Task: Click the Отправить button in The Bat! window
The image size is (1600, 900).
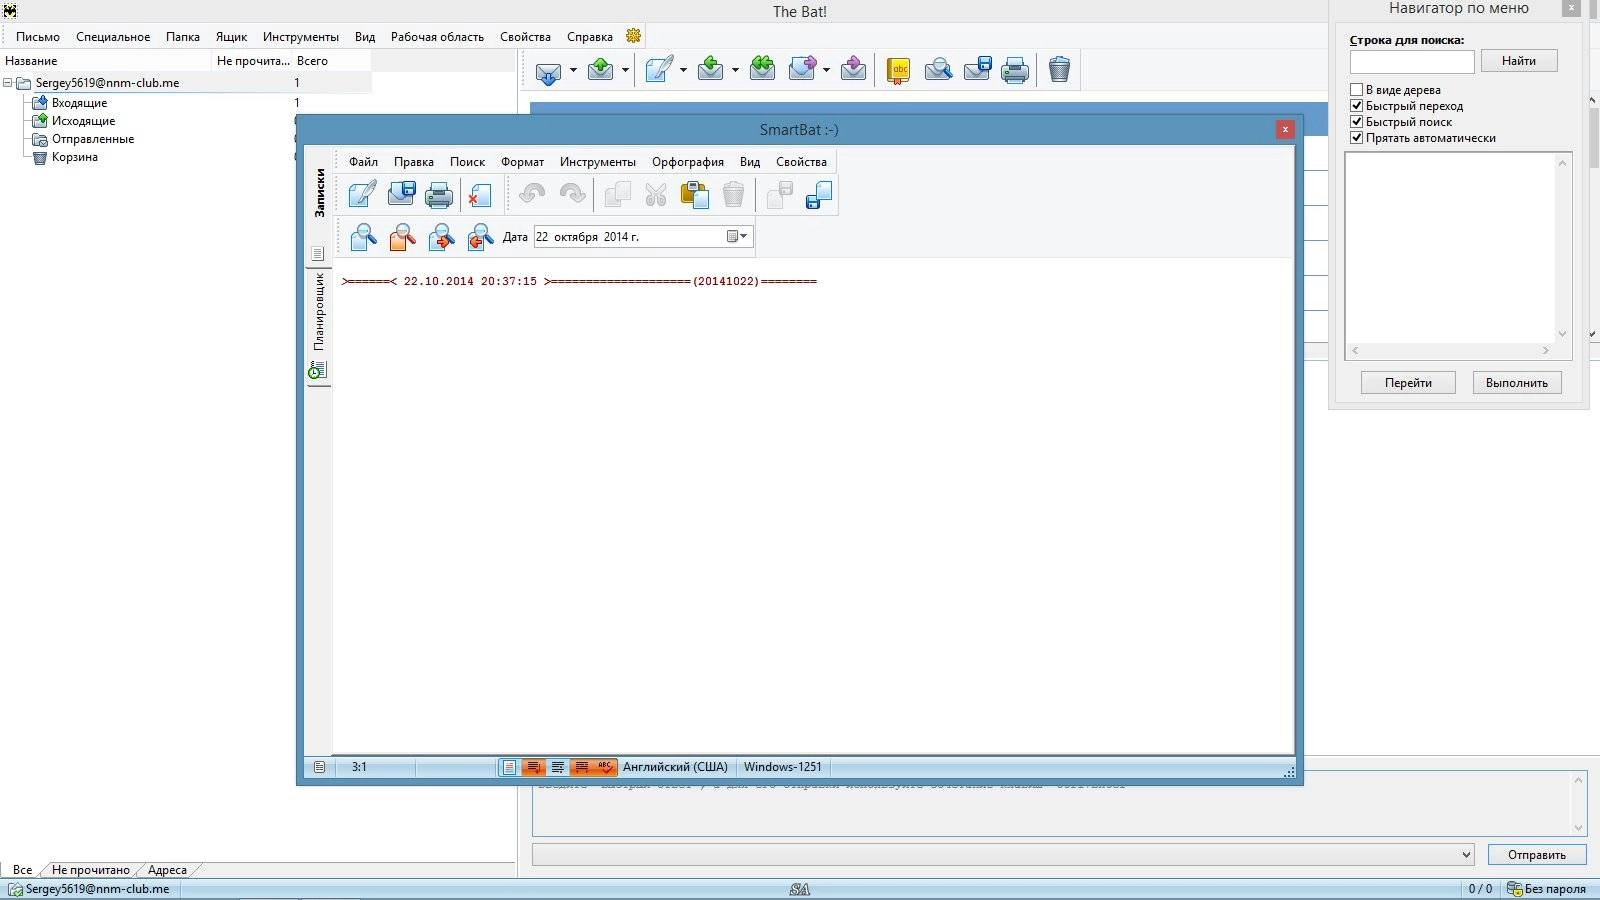Action: pos(1536,855)
